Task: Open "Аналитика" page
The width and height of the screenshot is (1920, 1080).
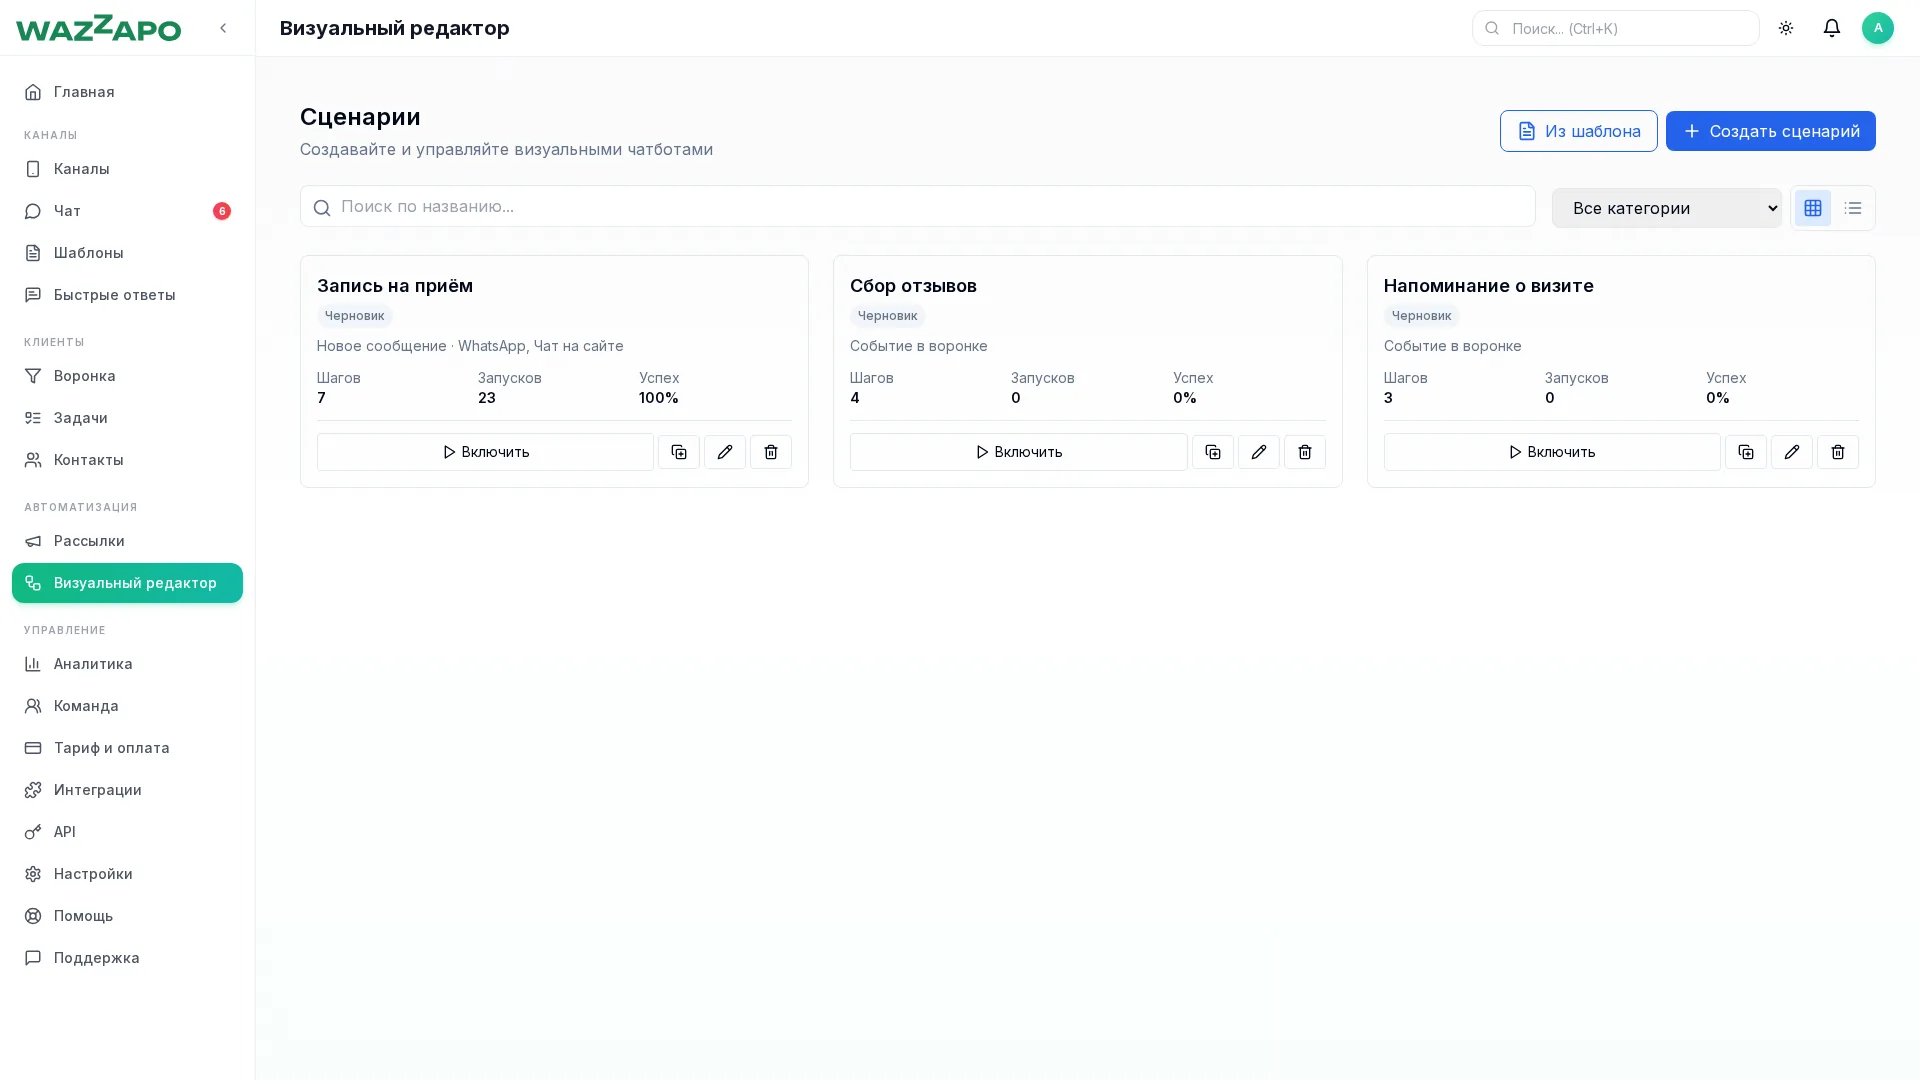Action: (127, 664)
